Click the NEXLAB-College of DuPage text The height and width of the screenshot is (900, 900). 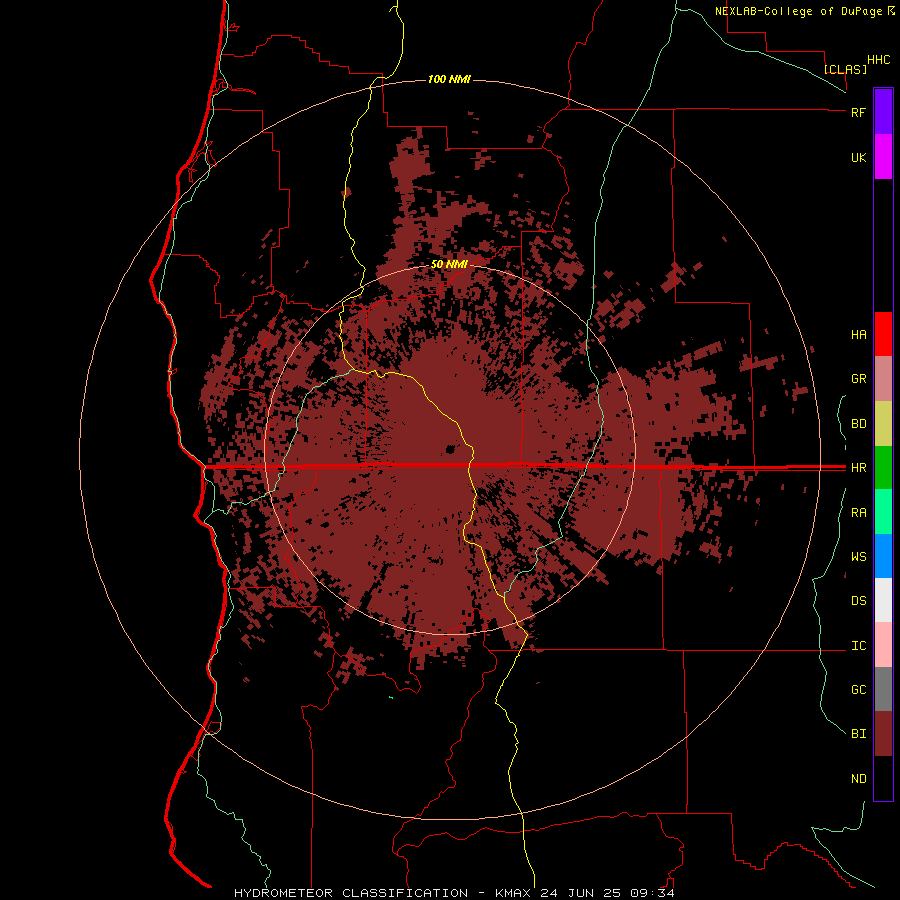click(799, 11)
